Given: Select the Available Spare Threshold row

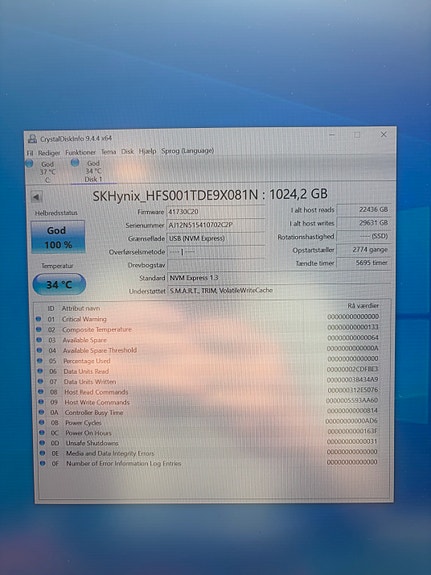Looking at the screenshot, I should [208, 350].
